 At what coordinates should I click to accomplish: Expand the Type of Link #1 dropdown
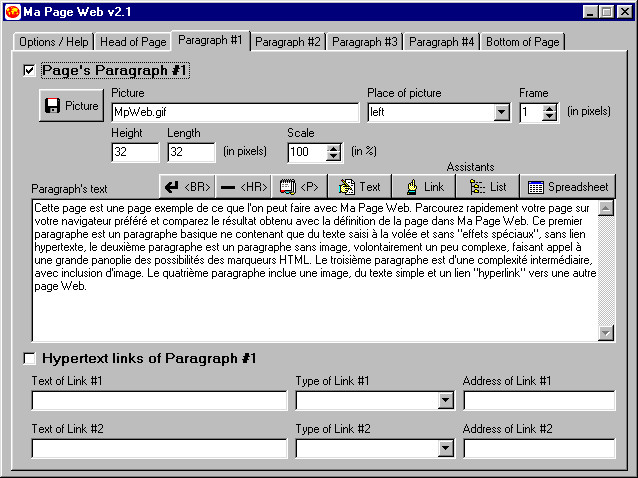446,401
